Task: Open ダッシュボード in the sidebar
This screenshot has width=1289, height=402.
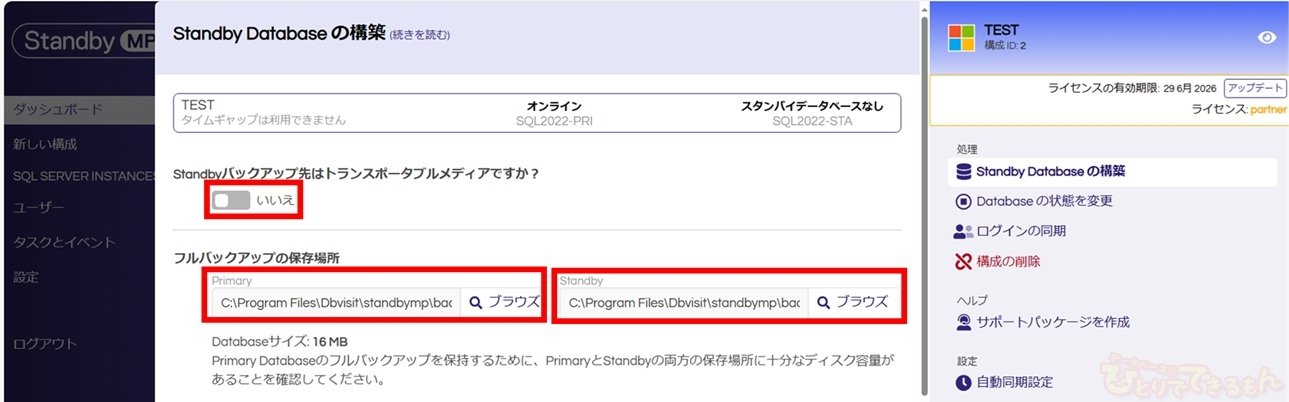Action: click(x=58, y=109)
